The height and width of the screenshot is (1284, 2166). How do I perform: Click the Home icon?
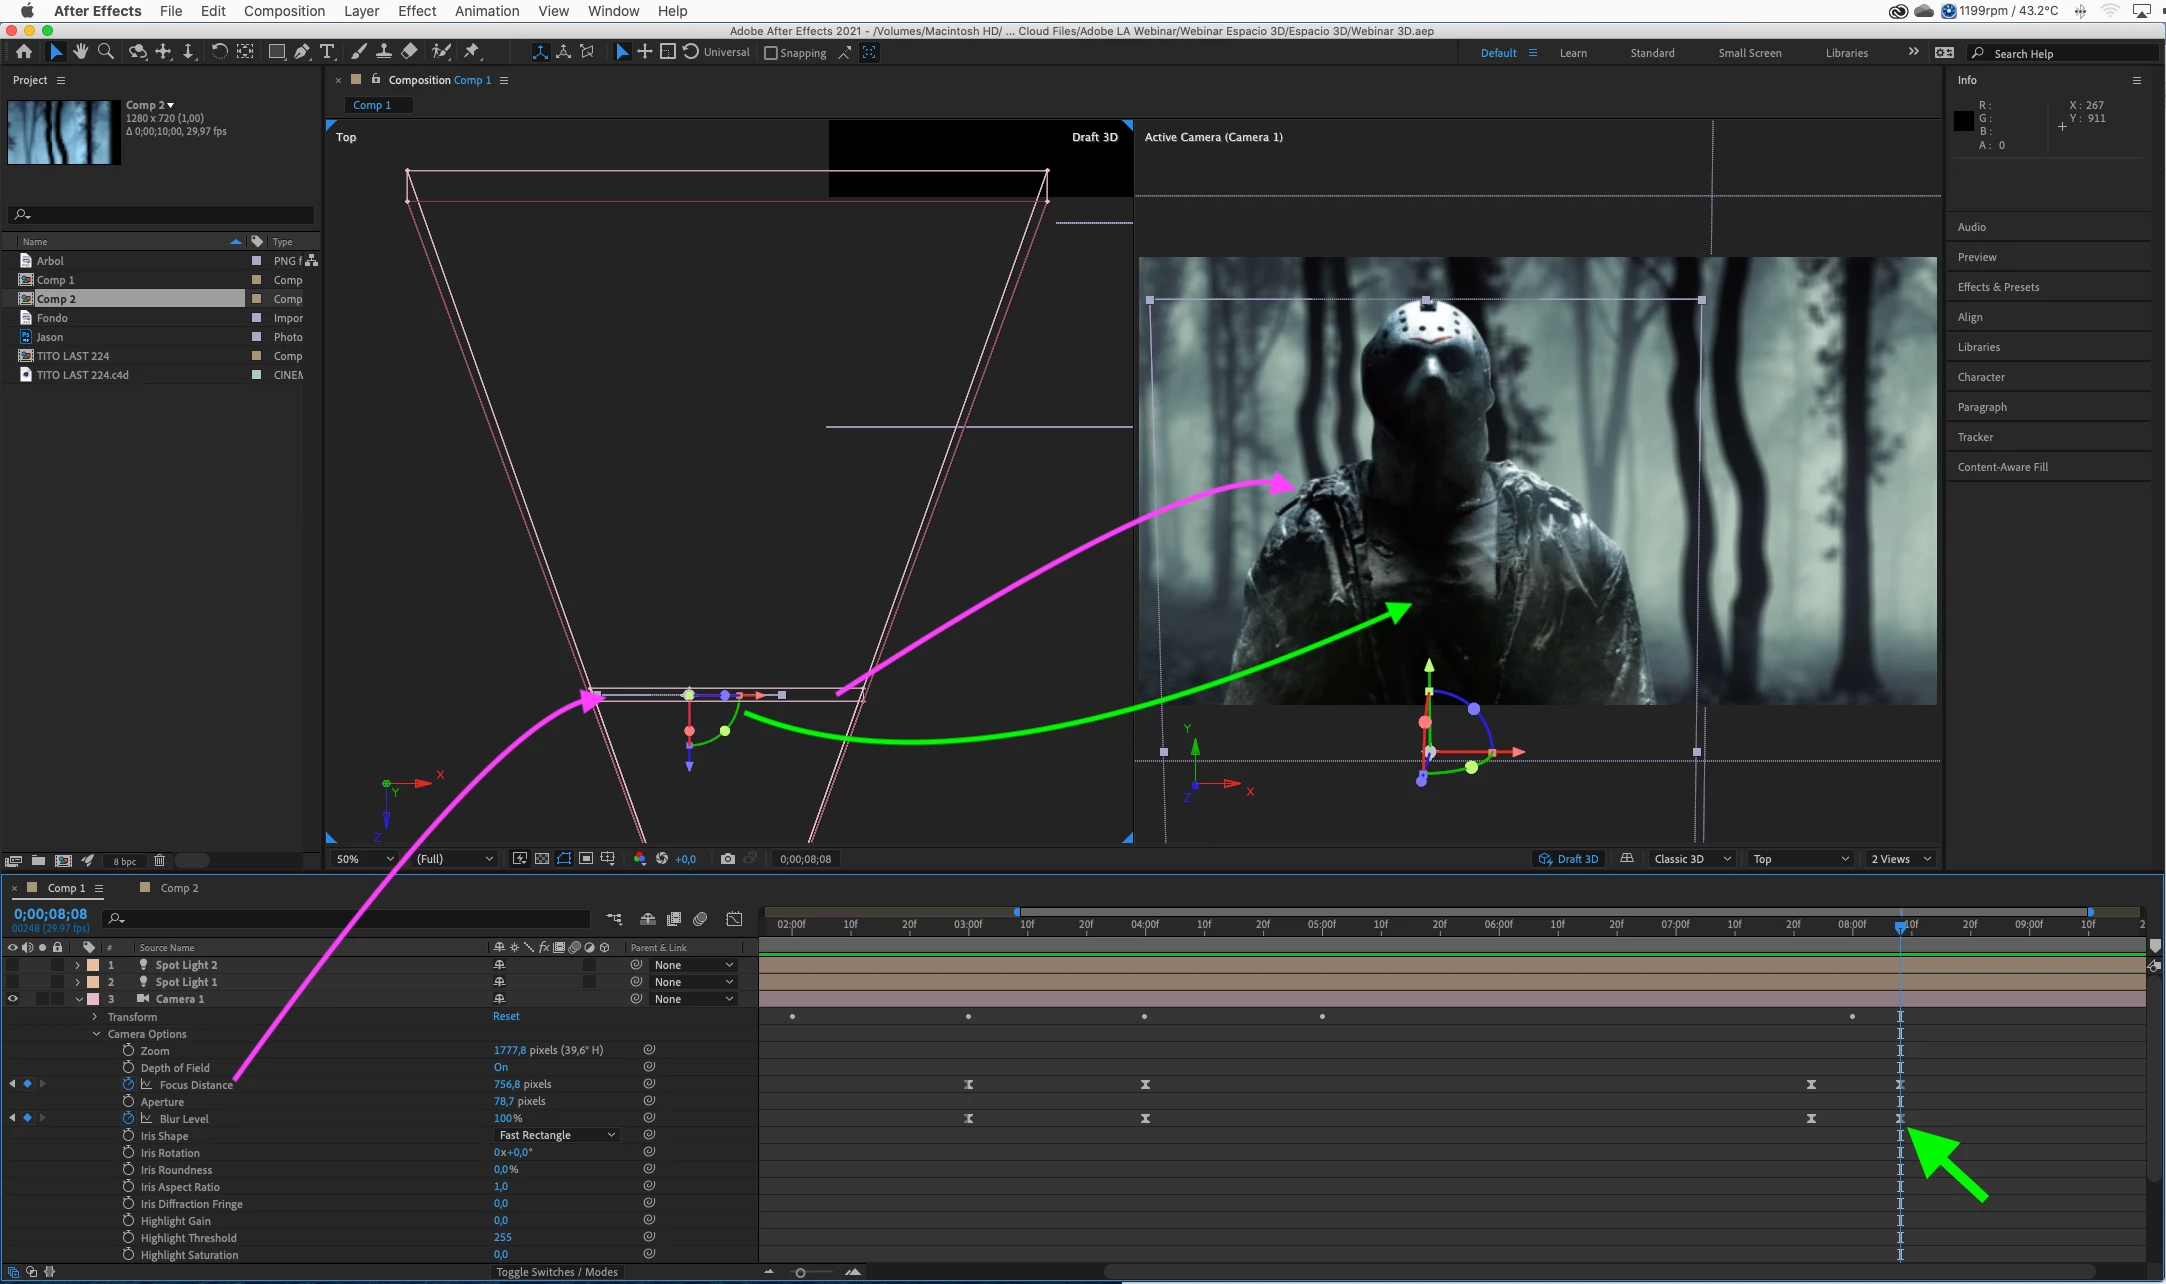(24, 52)
